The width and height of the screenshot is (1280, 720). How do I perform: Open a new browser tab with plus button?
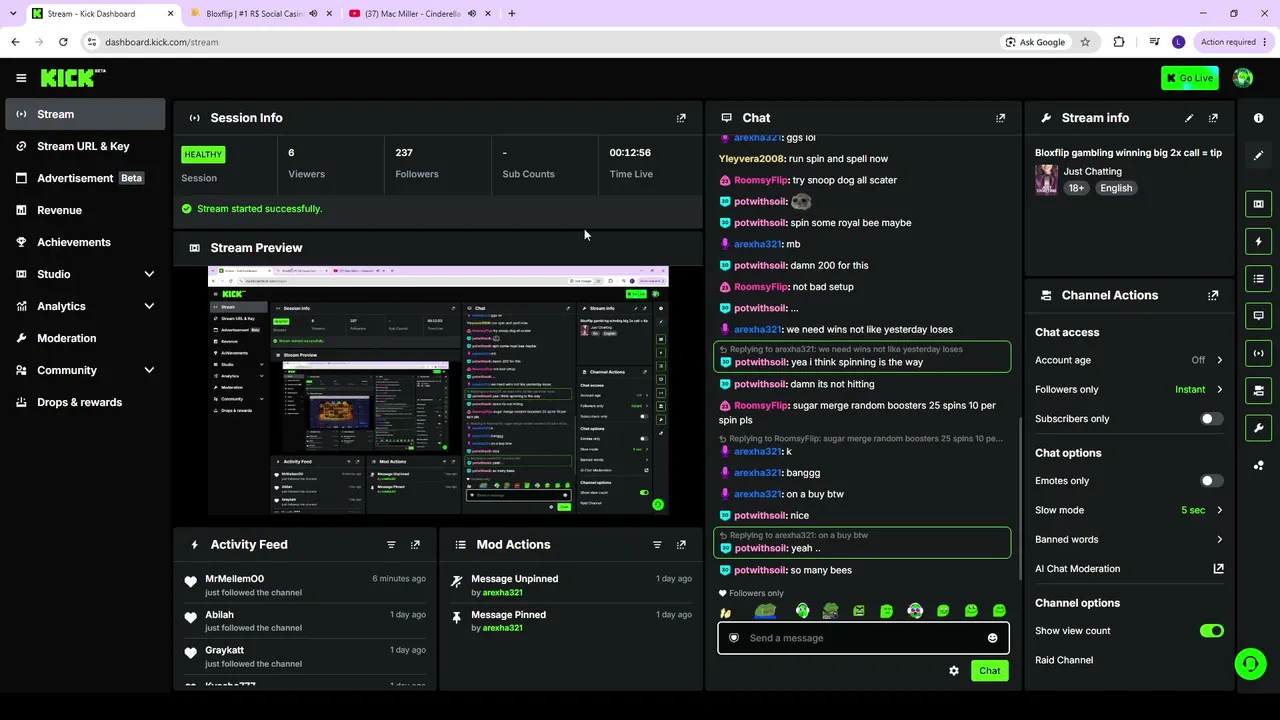point(511,14)
